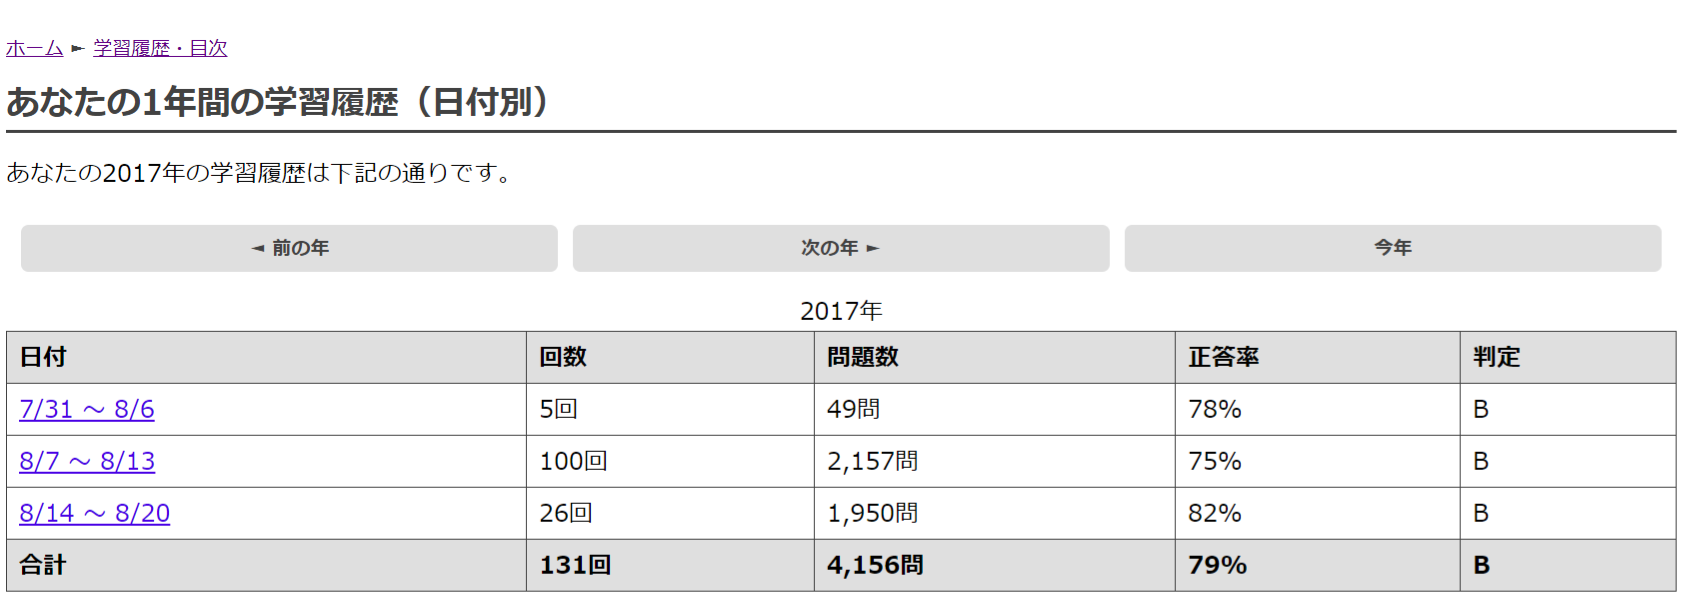Click the 4,156問 total questions cell
The width and height of the screenshot is (1686, 607).
pos(874,565)
